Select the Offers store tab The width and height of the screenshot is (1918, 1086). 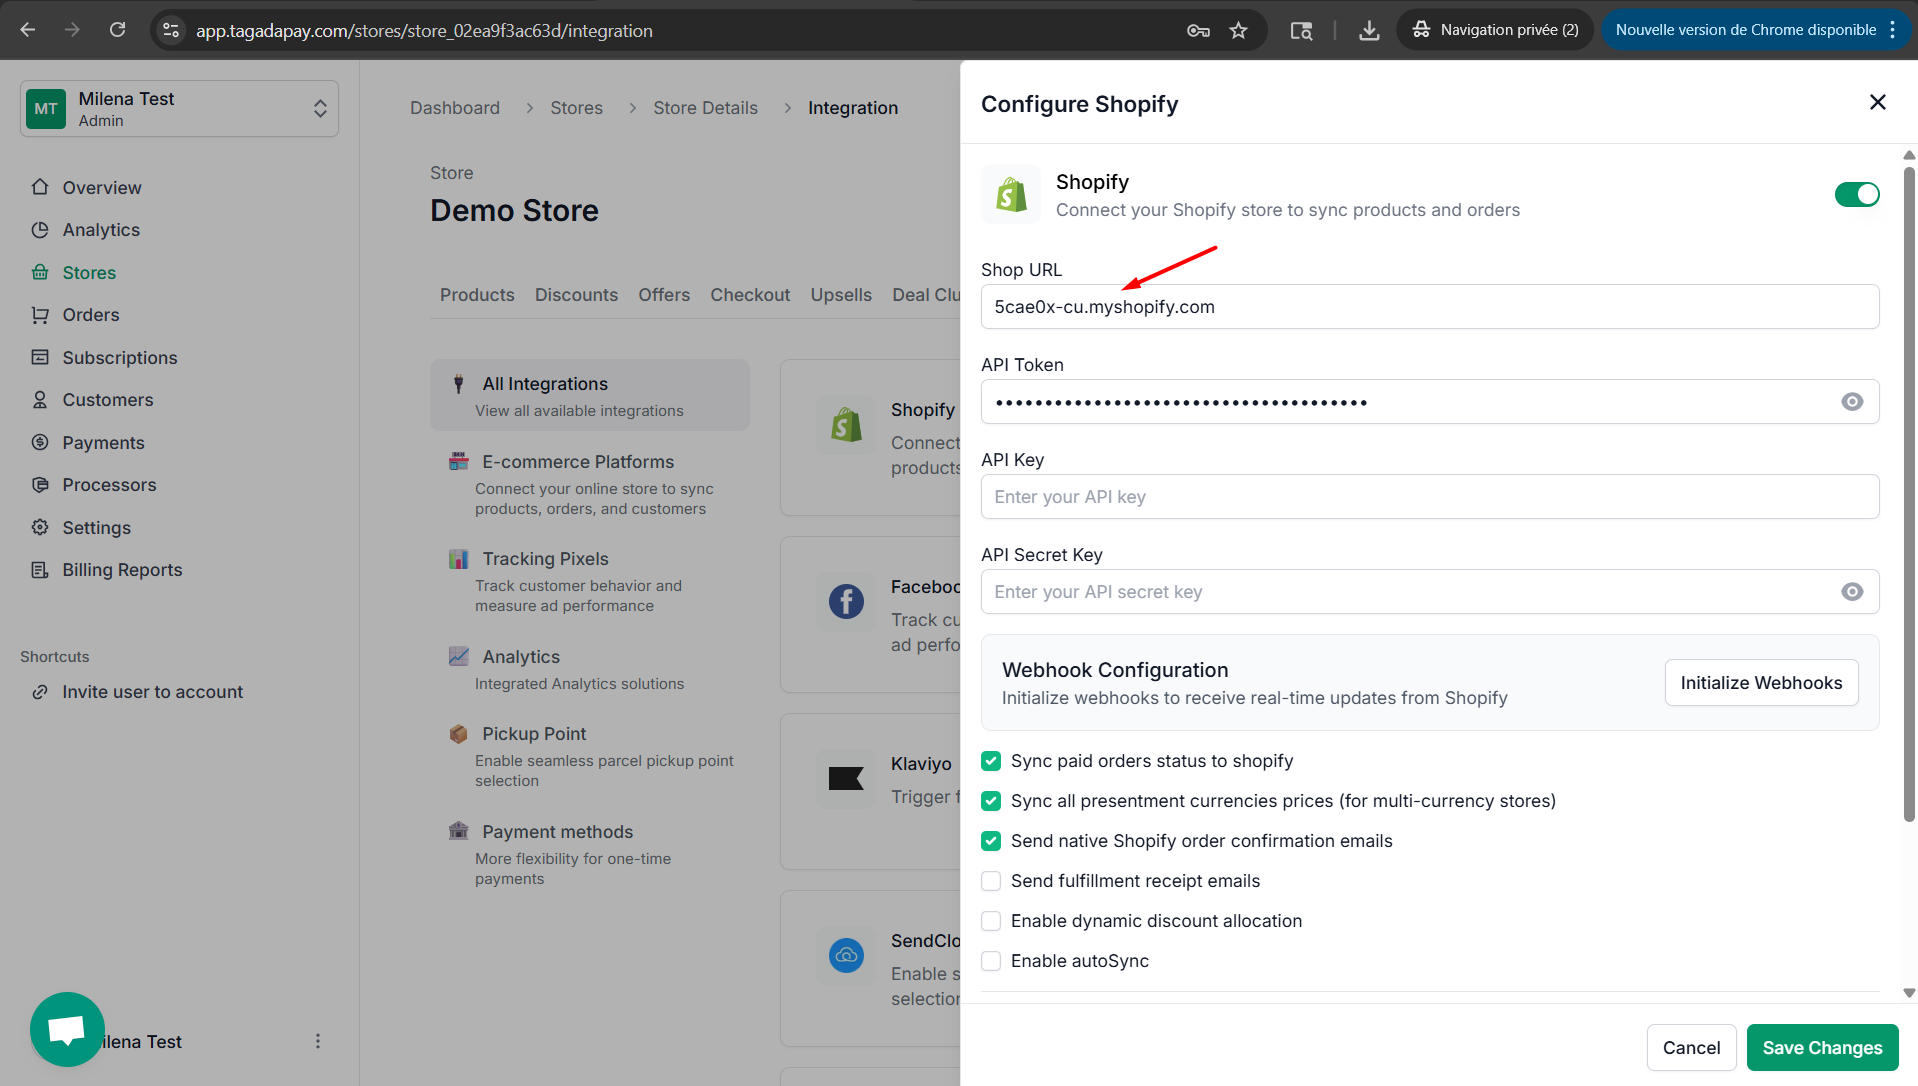[x=664, y=295]
